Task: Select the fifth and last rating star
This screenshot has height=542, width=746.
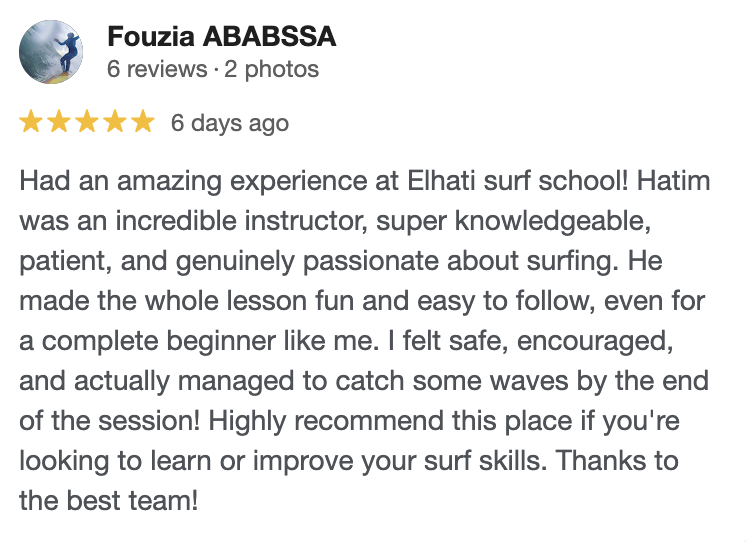Action: tap(143, 121)
